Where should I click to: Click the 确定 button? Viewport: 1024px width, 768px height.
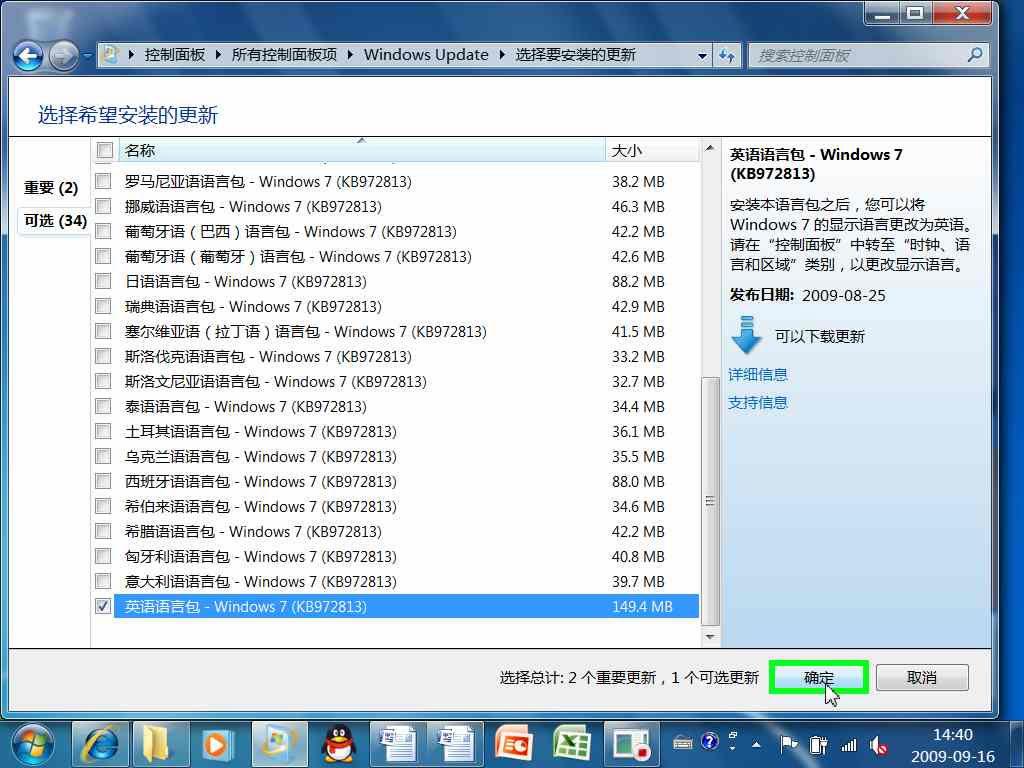pos(818,677)
